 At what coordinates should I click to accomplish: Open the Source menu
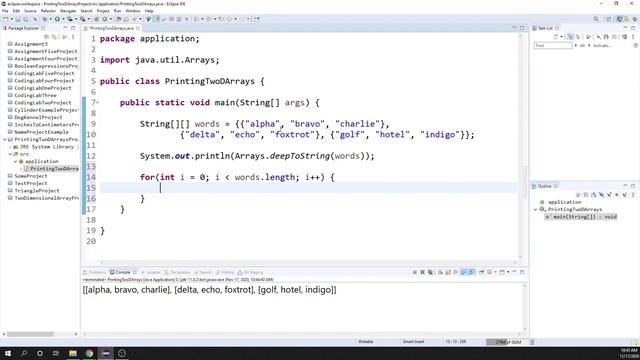point(30,11)
